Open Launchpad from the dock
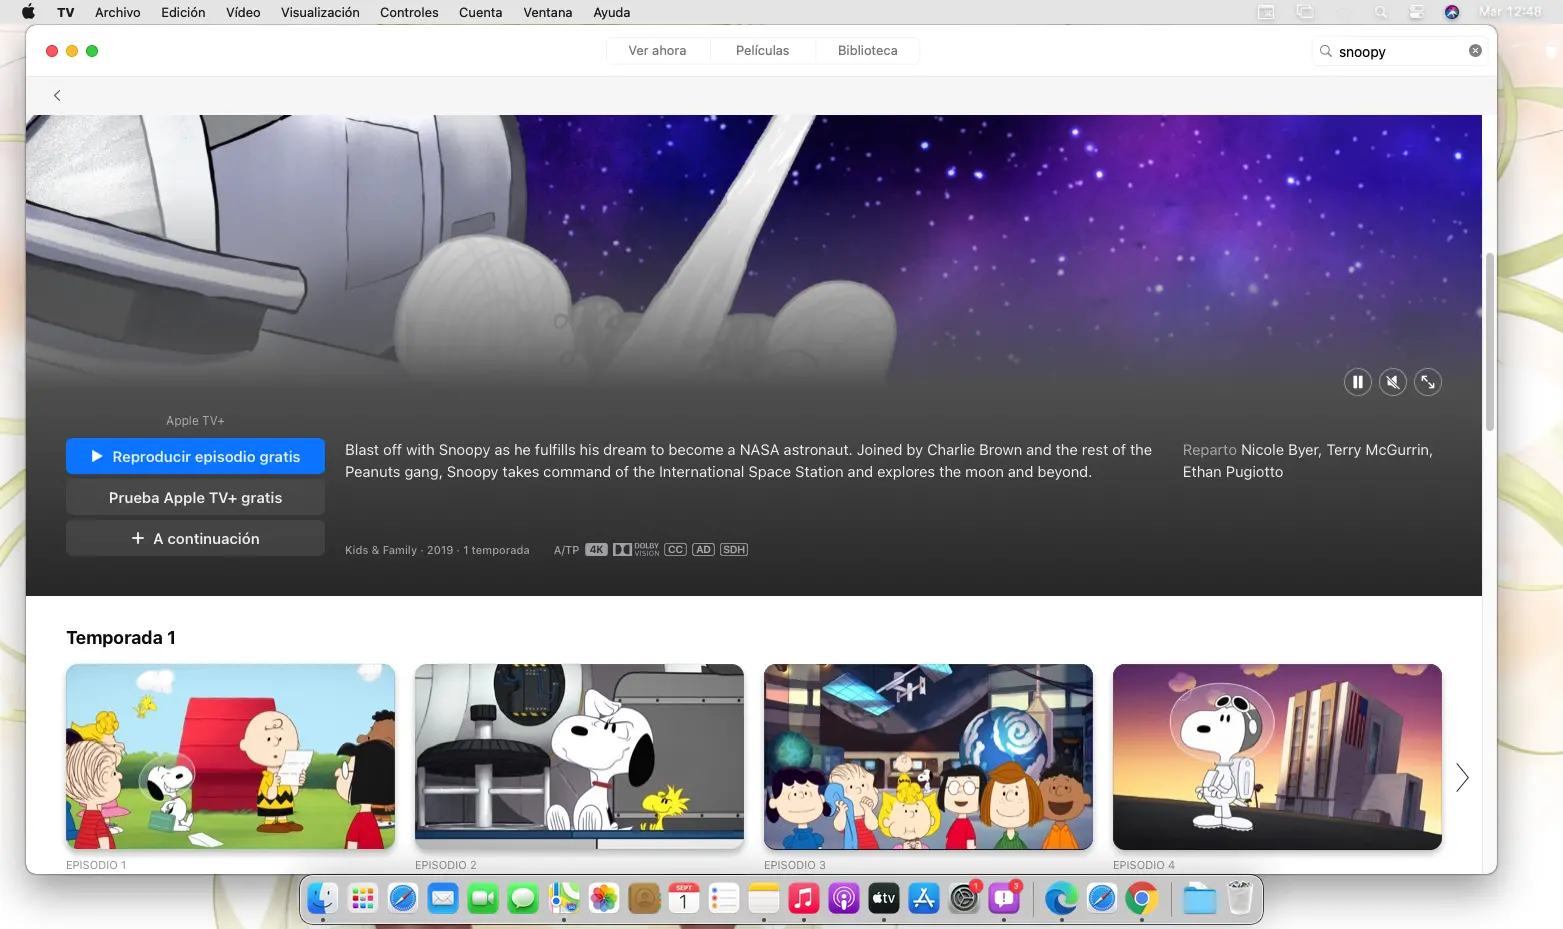This screenshot has height=929, width=1563. click(x=363, y=898)
